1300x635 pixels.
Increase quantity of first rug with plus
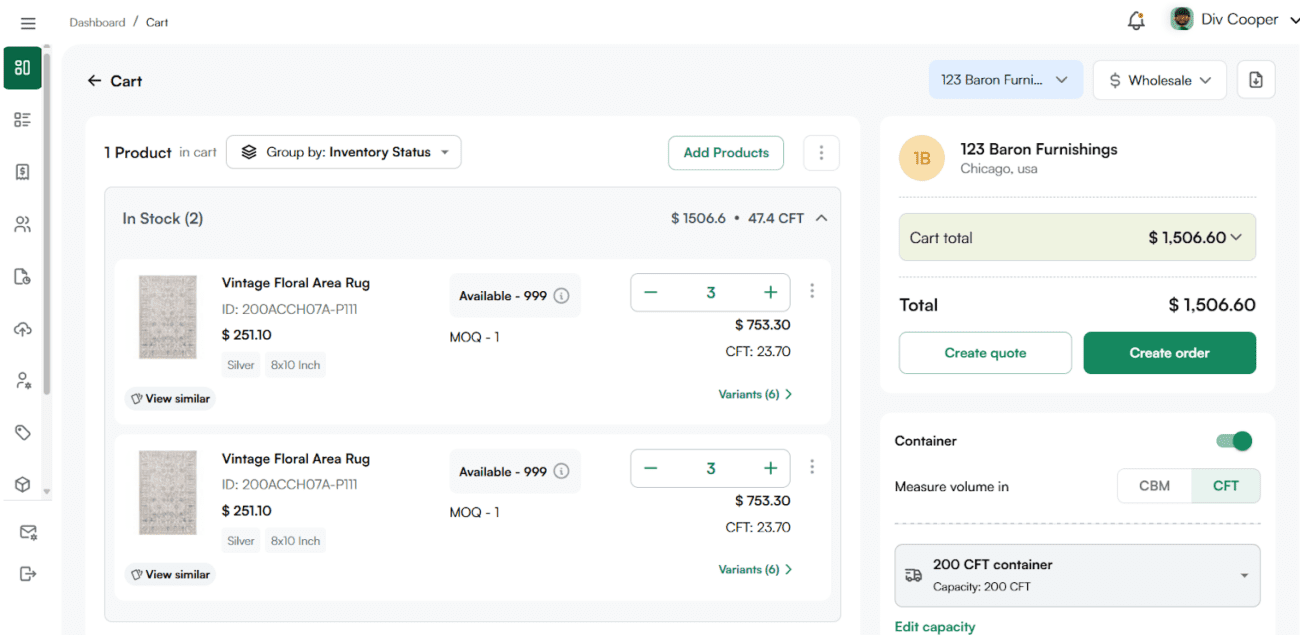point(770,293)
